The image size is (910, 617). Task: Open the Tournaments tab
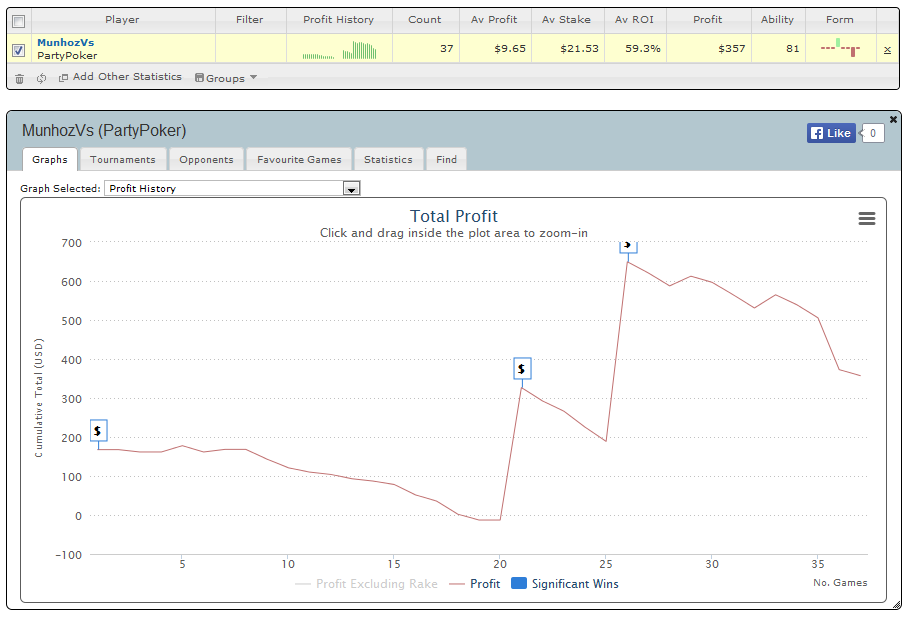point(123,160)
